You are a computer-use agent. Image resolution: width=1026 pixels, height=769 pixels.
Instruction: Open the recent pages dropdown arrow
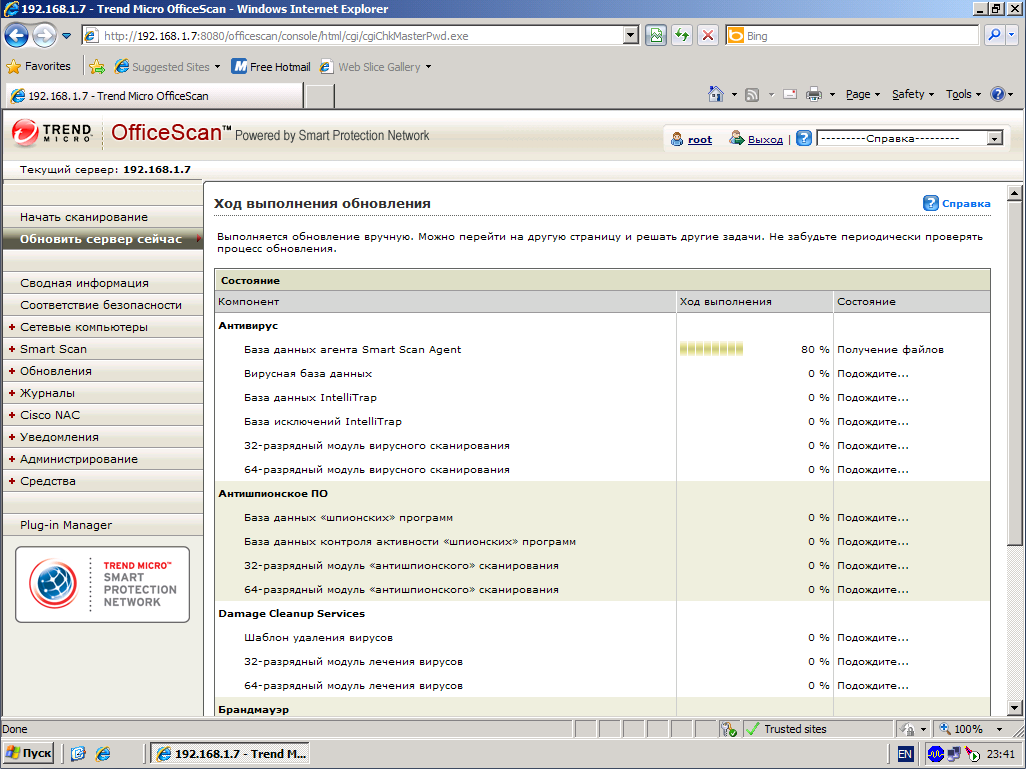click(x=67, y=36)
